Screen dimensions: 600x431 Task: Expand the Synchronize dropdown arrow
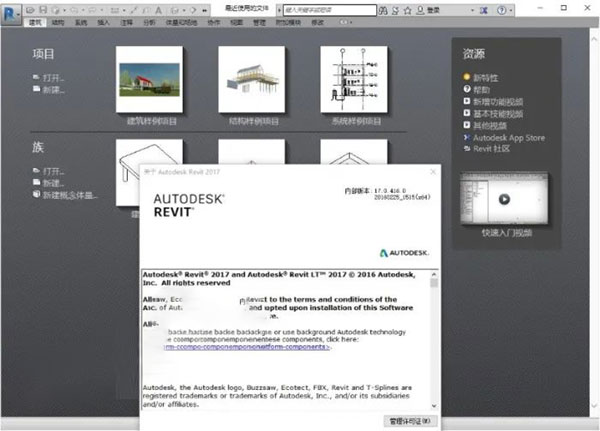click(64, 10)
